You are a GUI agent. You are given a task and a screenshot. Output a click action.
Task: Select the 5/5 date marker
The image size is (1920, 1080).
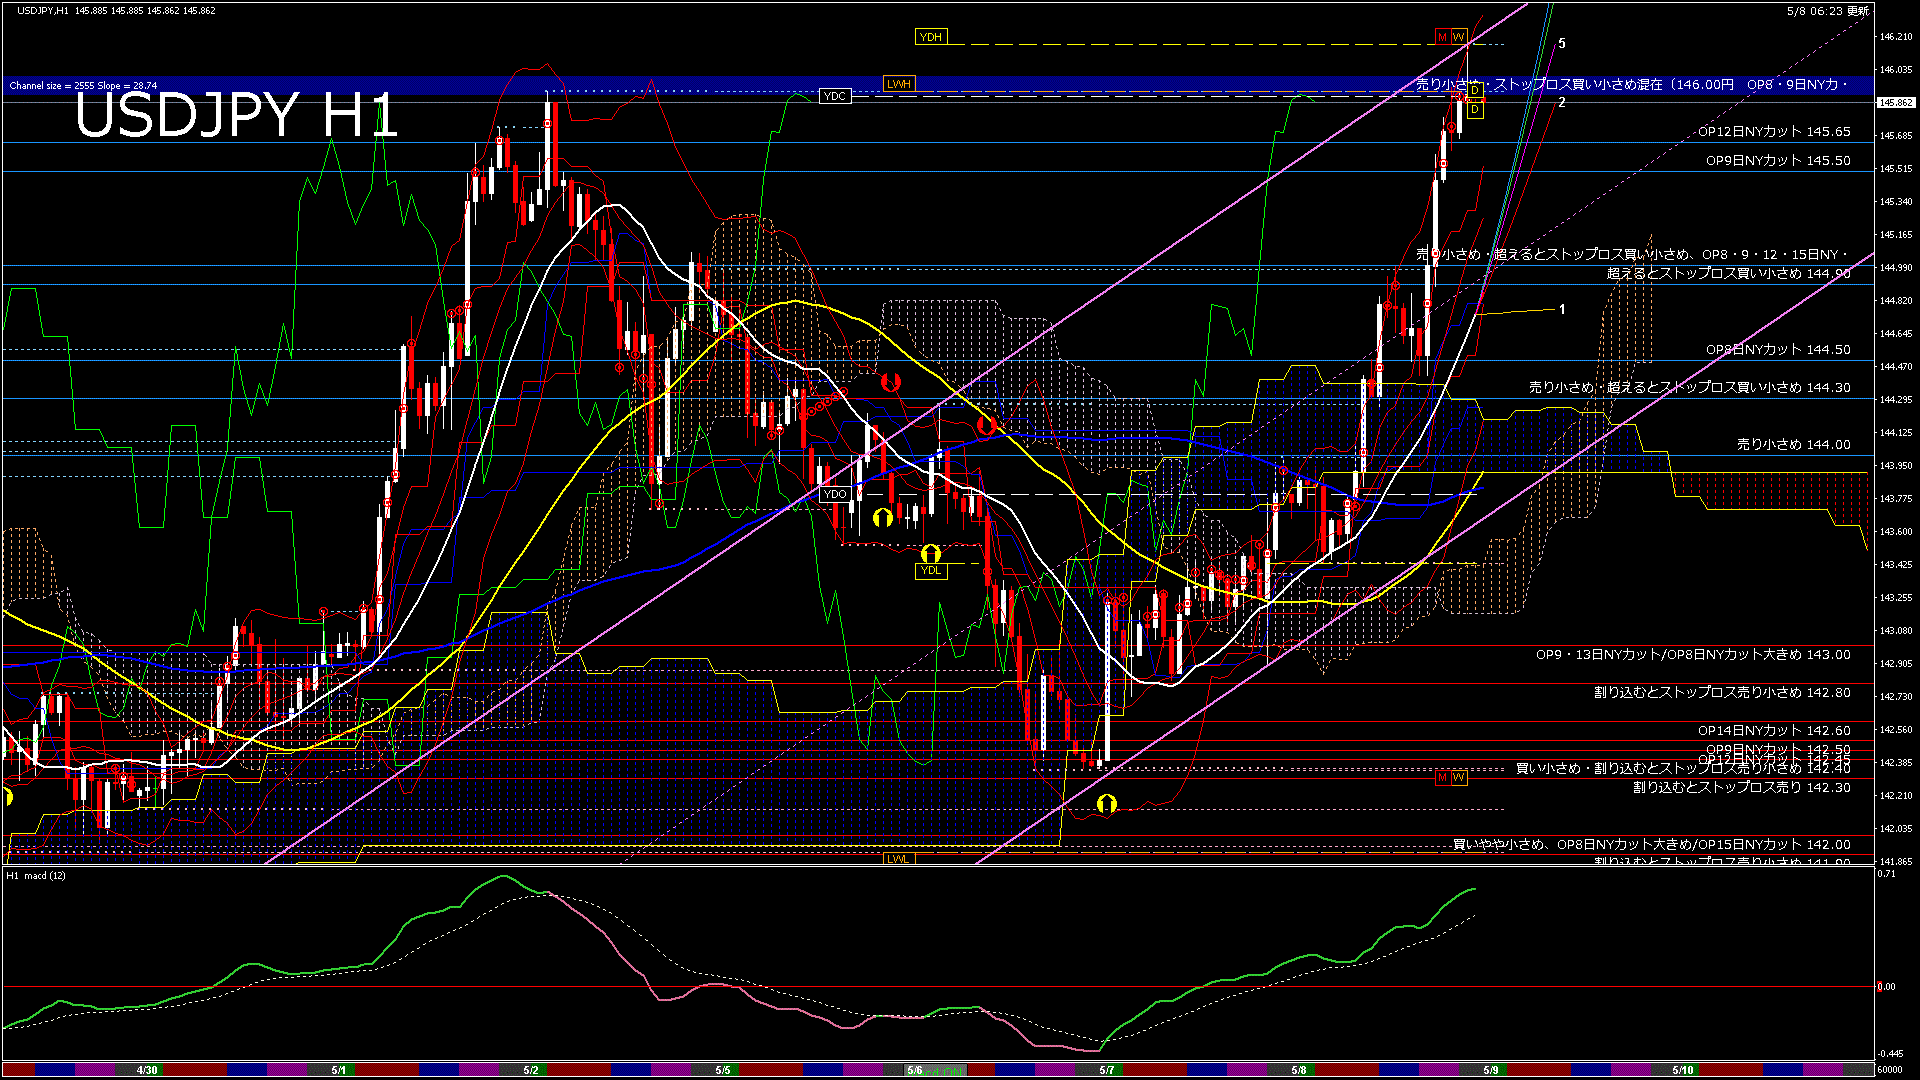pos(723,1070)
